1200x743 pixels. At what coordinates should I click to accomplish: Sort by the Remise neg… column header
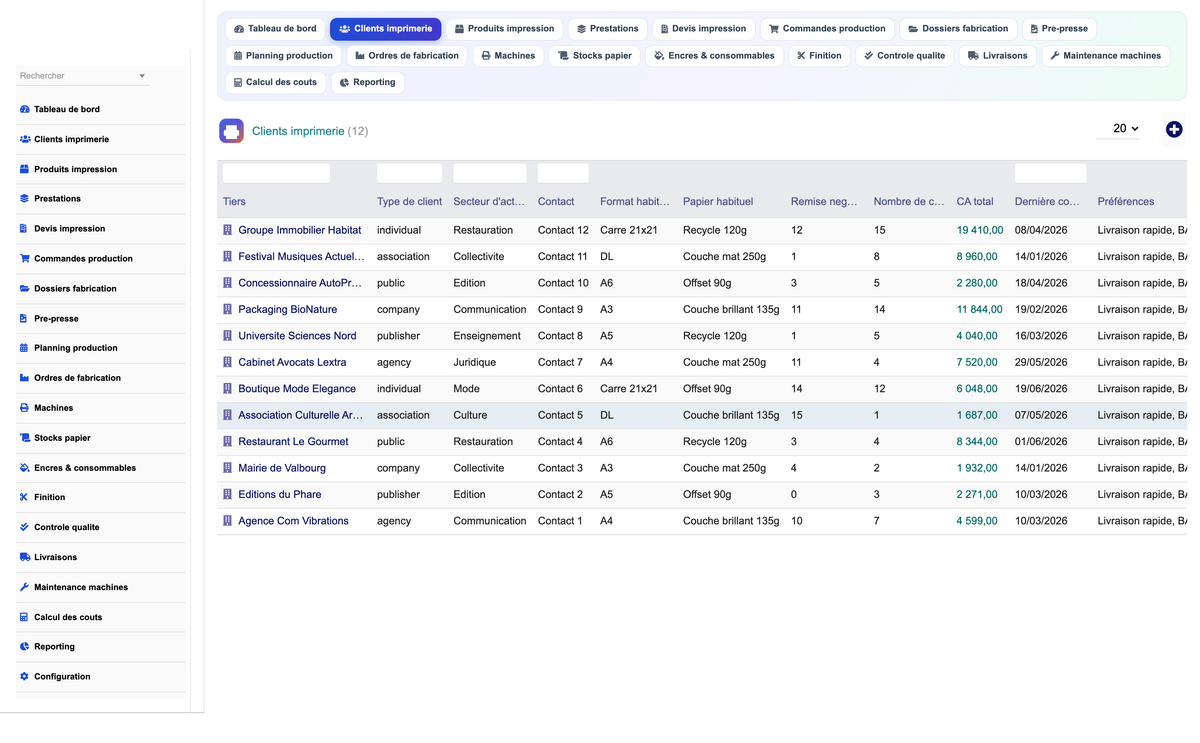pyautogui.click(x=824, y=201)
